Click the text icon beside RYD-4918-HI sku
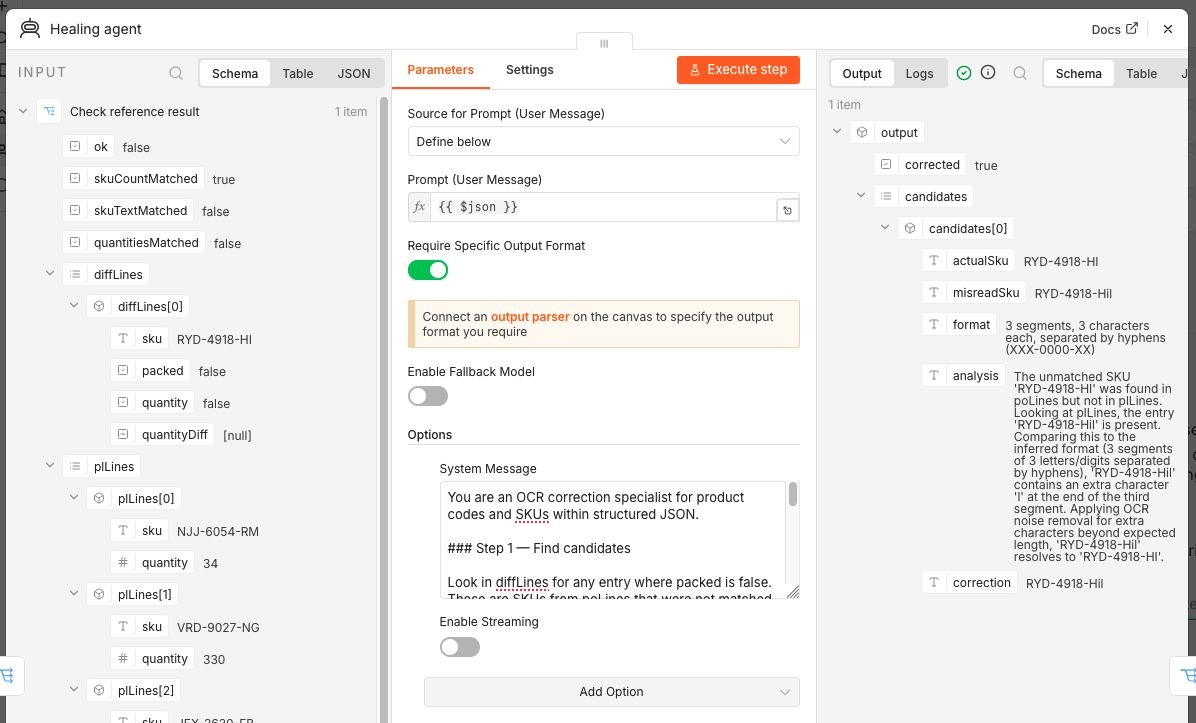1196x723 pixels. click(x=123, y=339)
